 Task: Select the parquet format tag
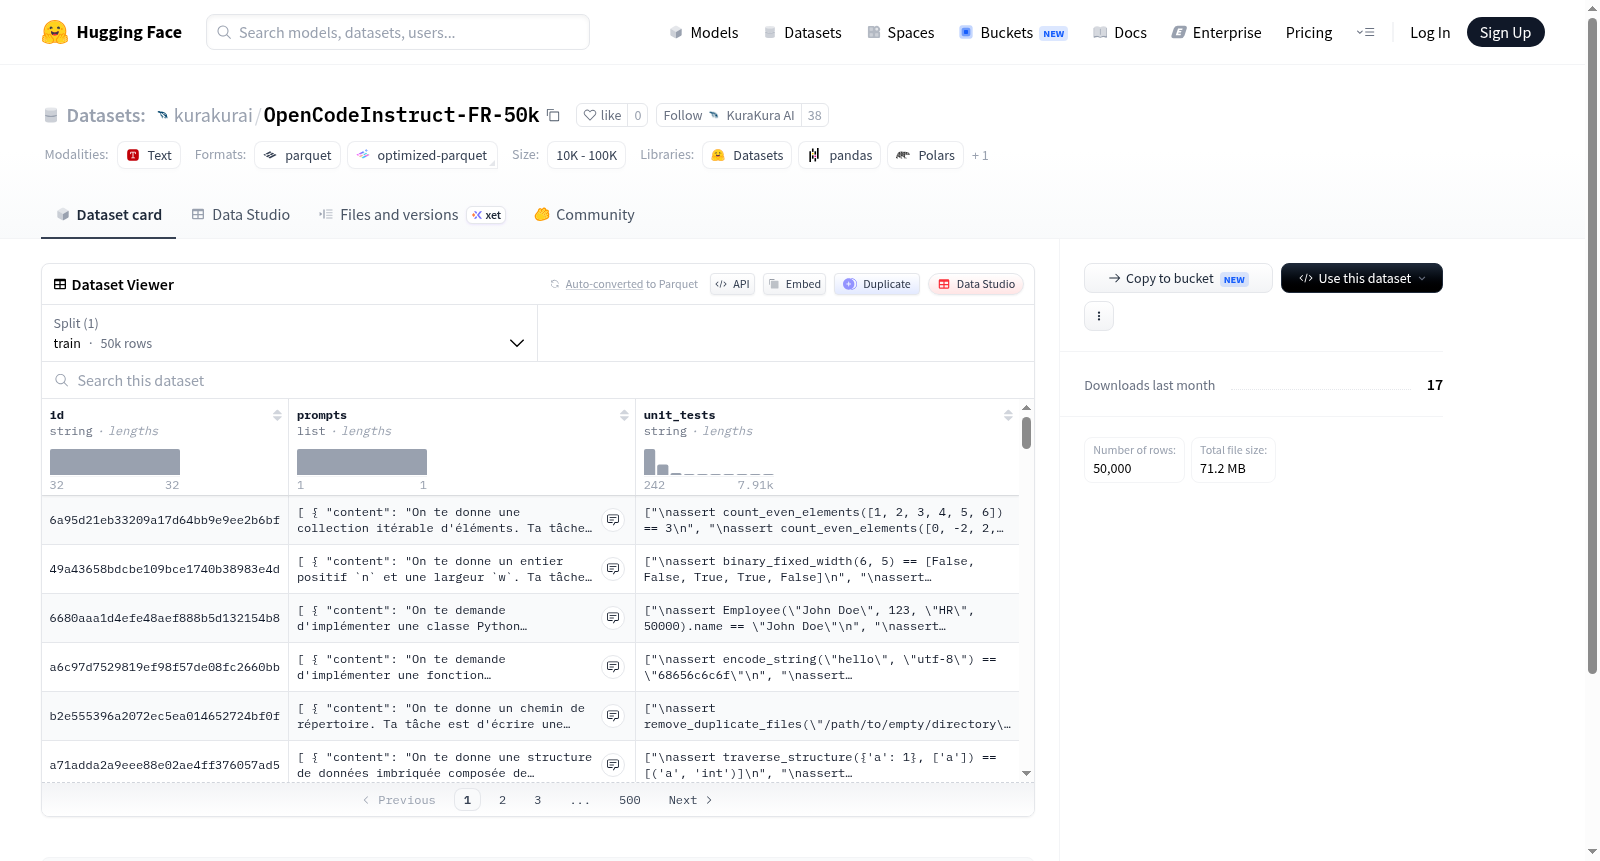pyautogui.click(x=298, y=155)
